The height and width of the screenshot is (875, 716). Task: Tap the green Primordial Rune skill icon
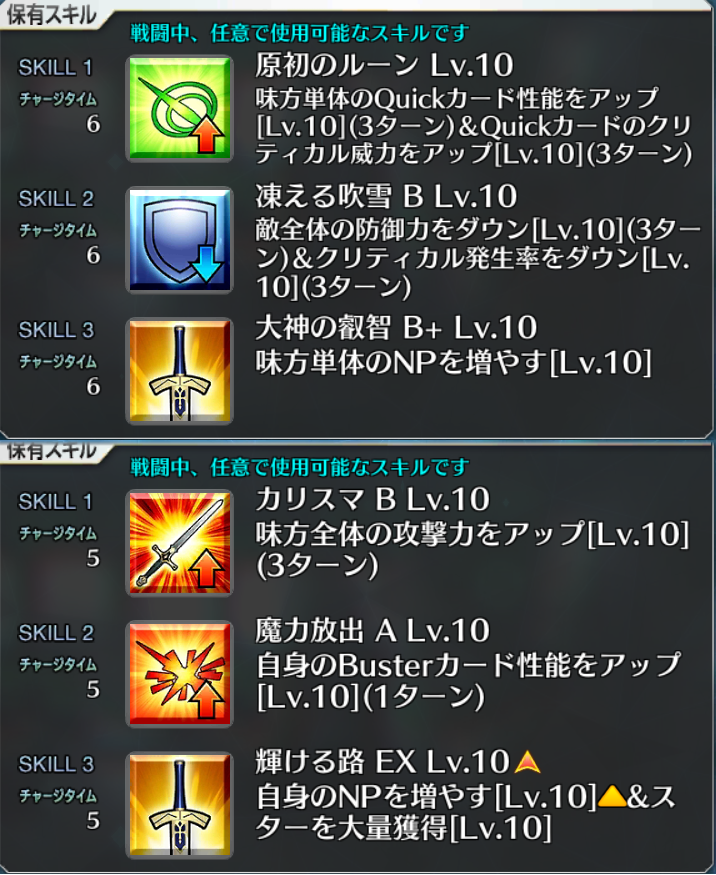pyautogui.click(x=180, y=108)
